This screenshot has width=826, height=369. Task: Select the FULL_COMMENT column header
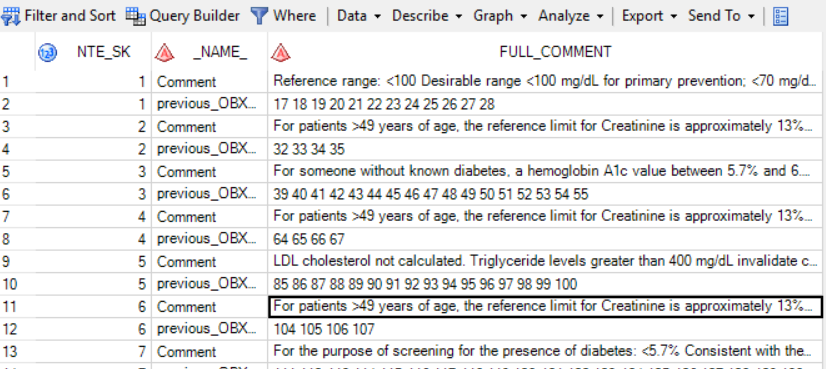(x=546, y=52)
